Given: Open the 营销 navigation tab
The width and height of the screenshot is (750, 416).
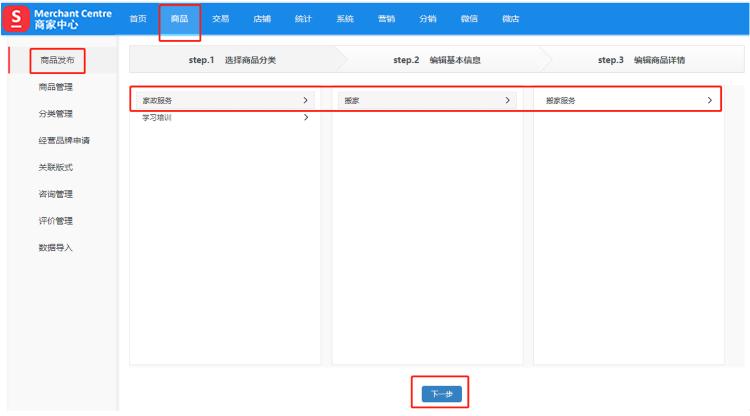Looking at the screenshot, I should (x=386, y=19).
